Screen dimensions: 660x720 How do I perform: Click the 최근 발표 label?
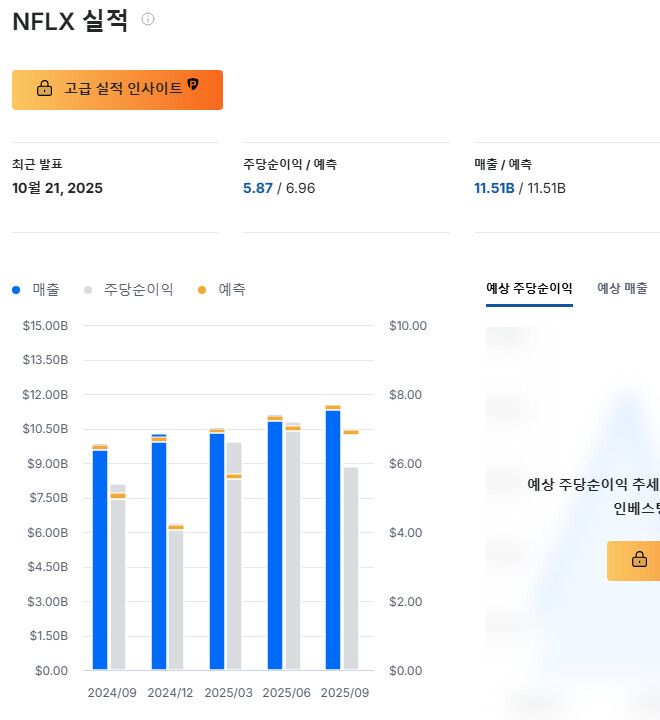[x=37, y=164]
